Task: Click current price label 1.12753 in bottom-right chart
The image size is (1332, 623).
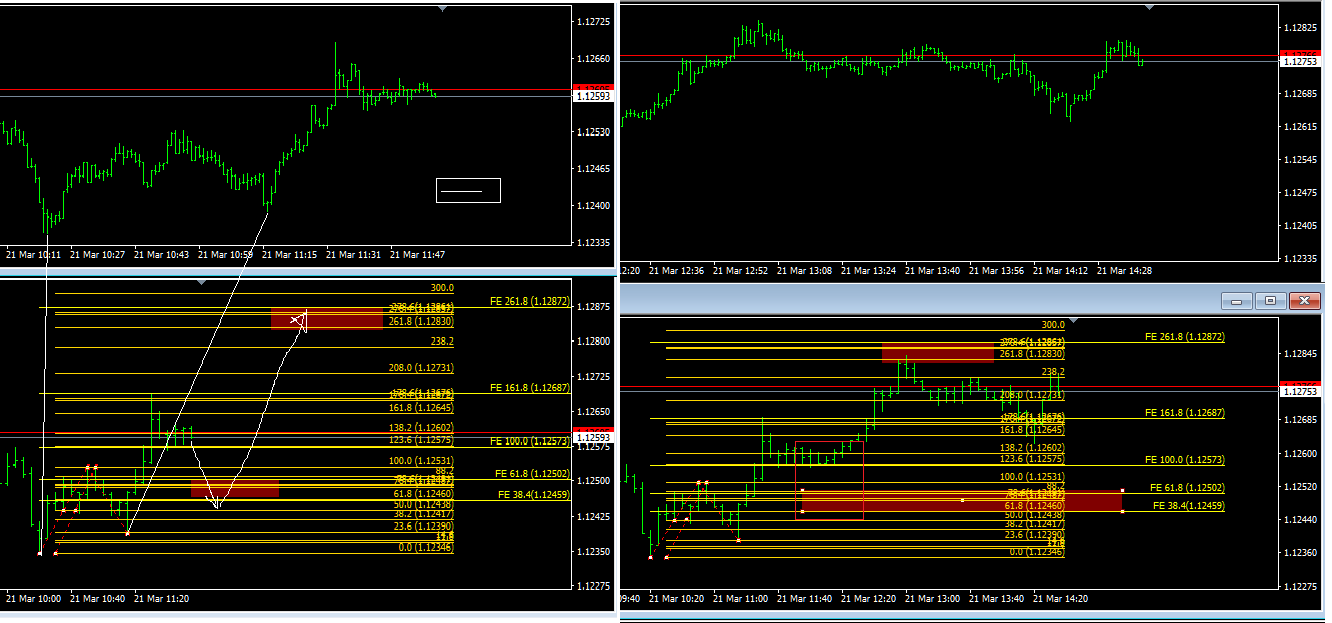Action: tap(1300, 391)
